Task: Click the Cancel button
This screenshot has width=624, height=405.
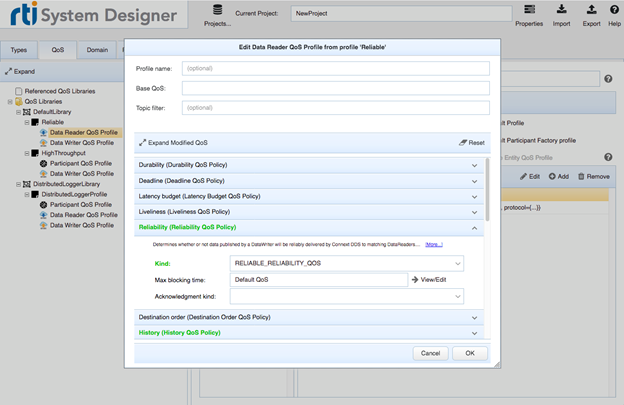Action: pos(430,353)
